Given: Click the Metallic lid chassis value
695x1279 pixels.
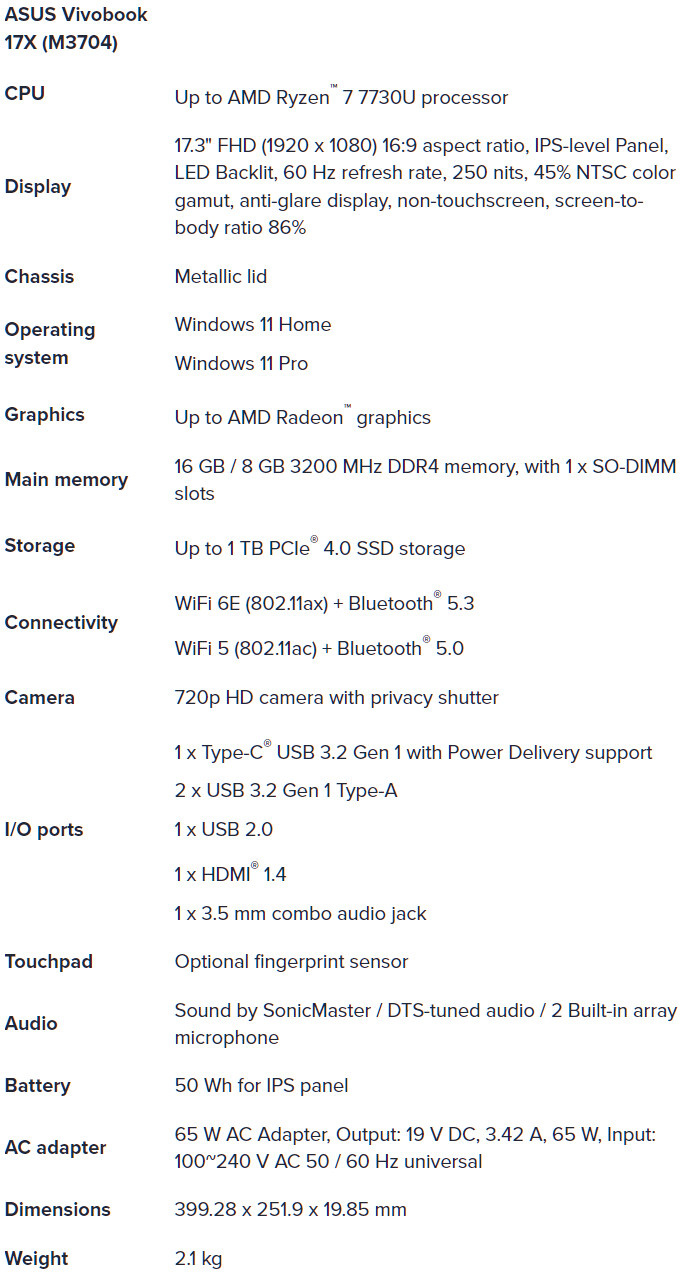Looking at the screenshot, I should coord(221,277).
